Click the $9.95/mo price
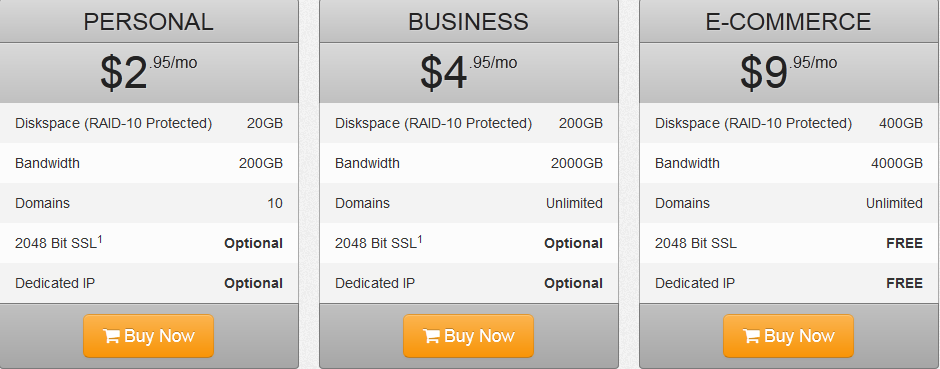 tap(788, 72)
